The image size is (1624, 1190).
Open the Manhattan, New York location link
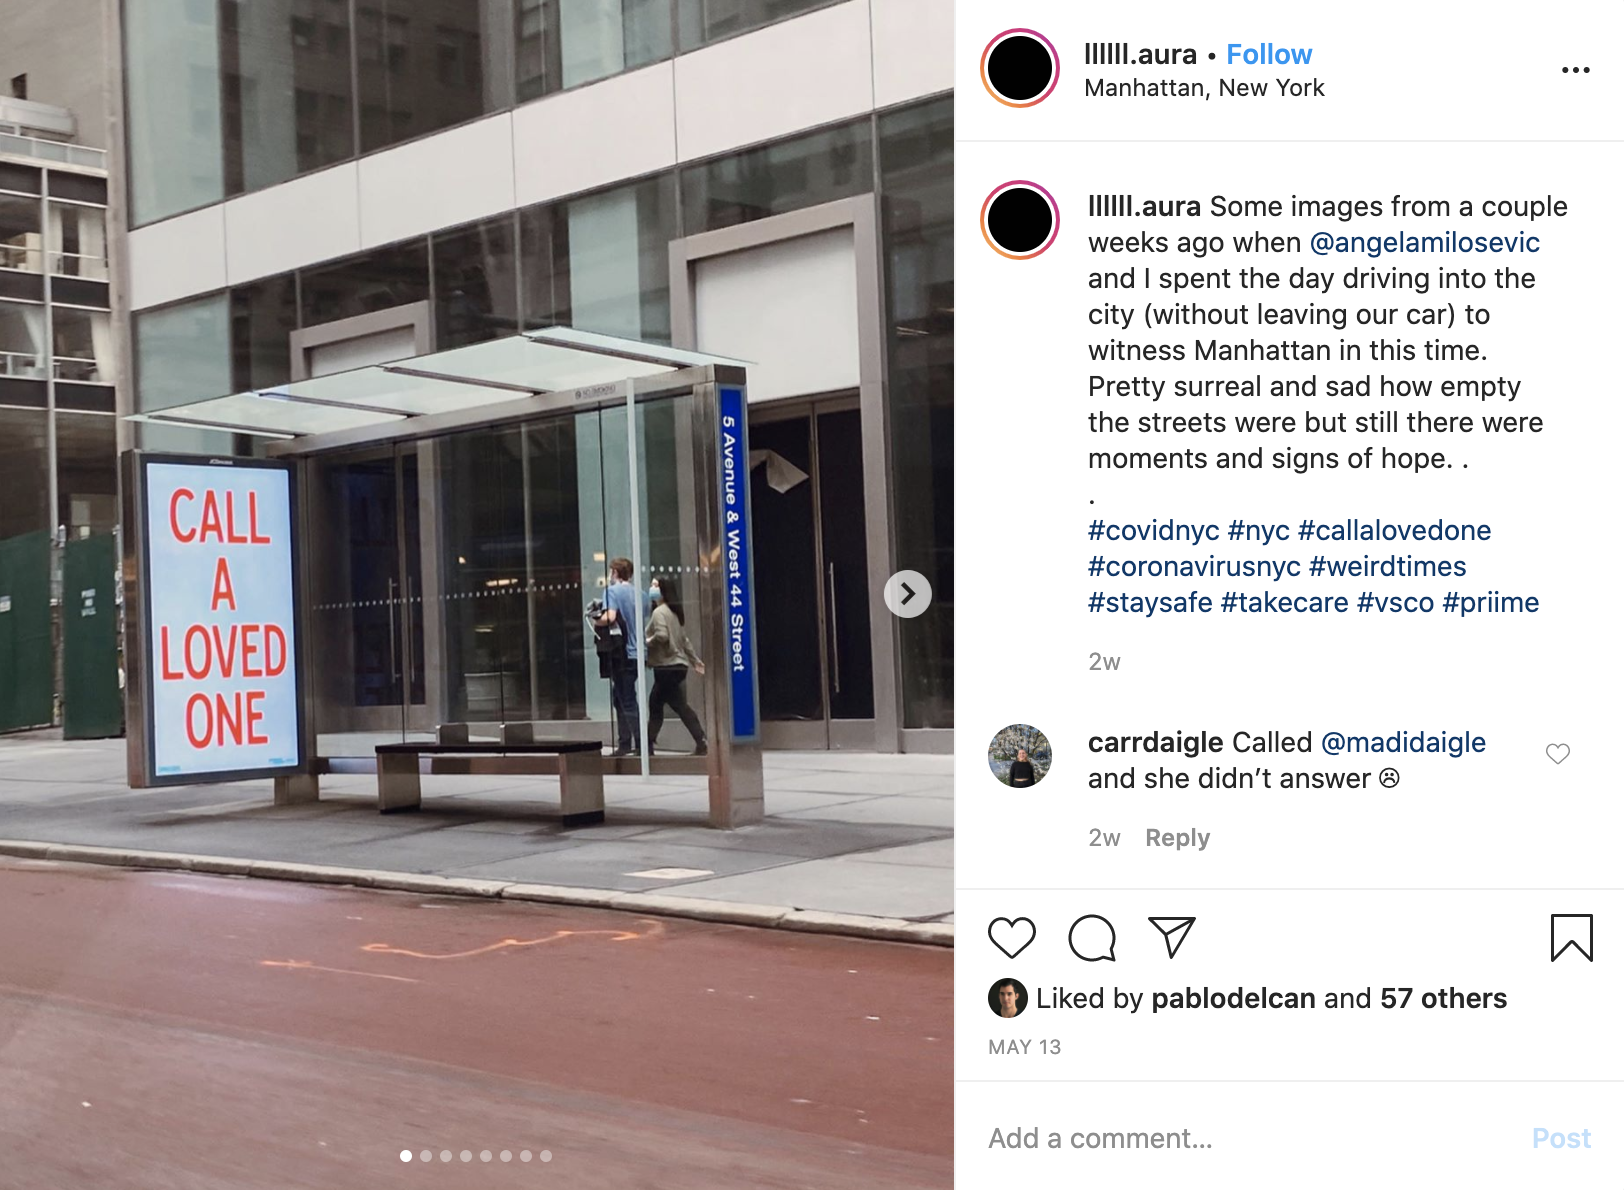pos(1204,88)
